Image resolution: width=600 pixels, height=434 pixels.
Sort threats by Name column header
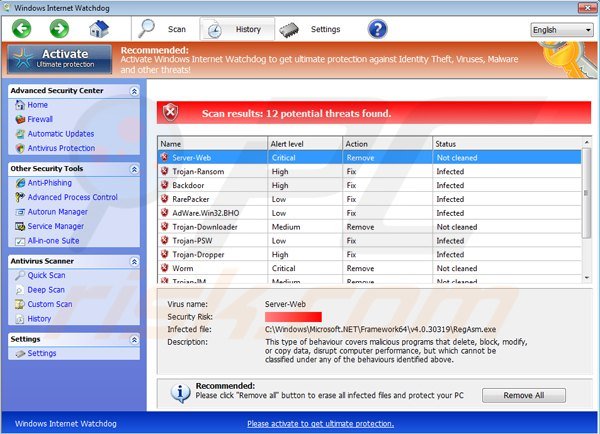click(x=212, y=144)
